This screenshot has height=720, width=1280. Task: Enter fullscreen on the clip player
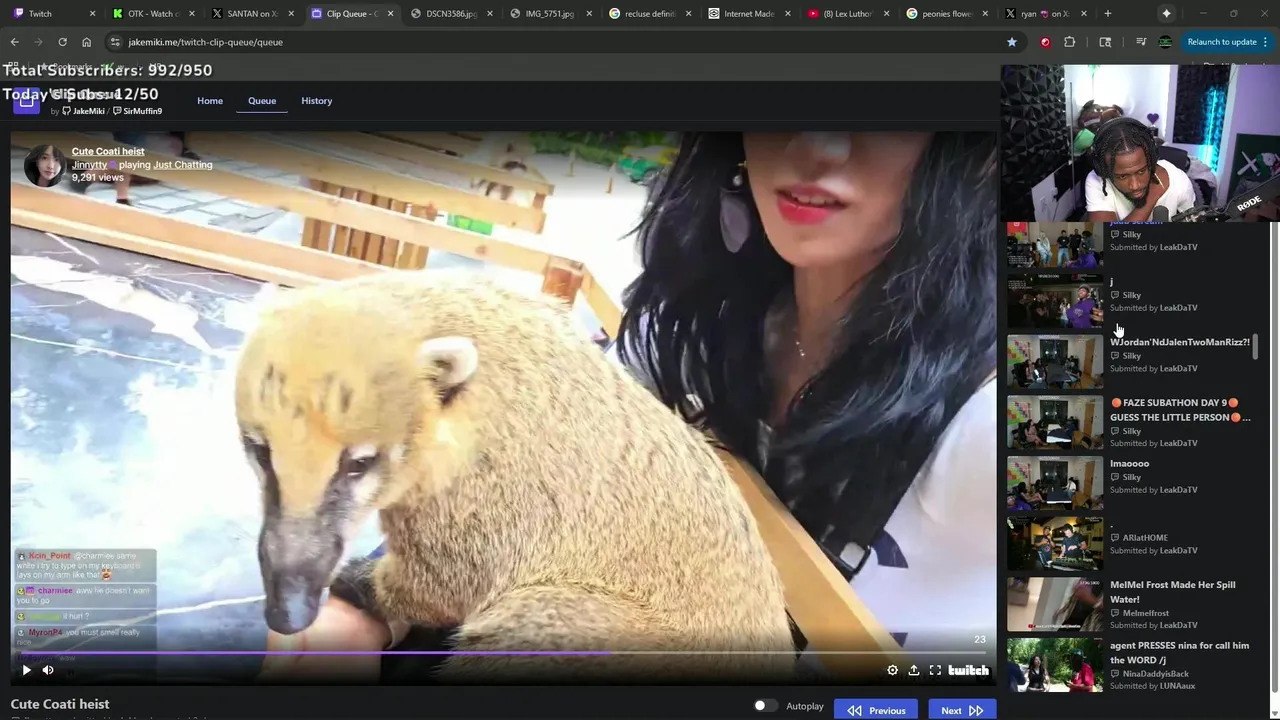tap(935, 670)
